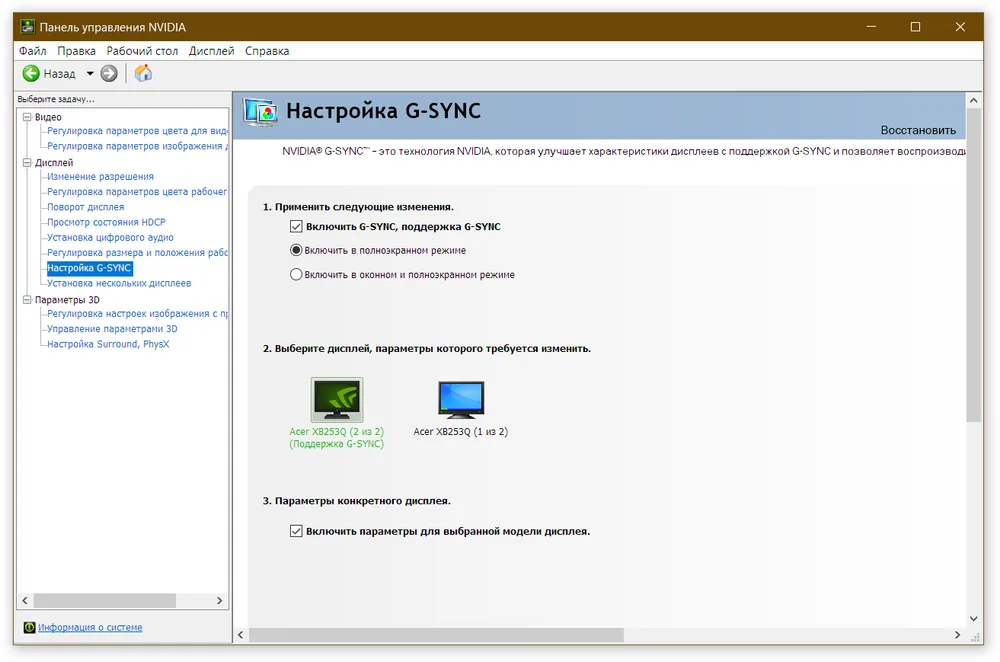This screenshot has width=1000, height=662.
Task: Click the system information icon at bottom left
Action: click(28, 627)
